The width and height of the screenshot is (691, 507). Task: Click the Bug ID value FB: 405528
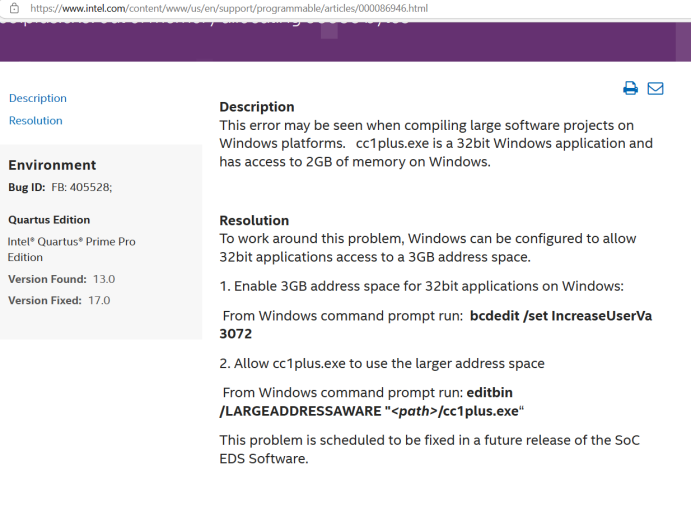coord(82,187)
